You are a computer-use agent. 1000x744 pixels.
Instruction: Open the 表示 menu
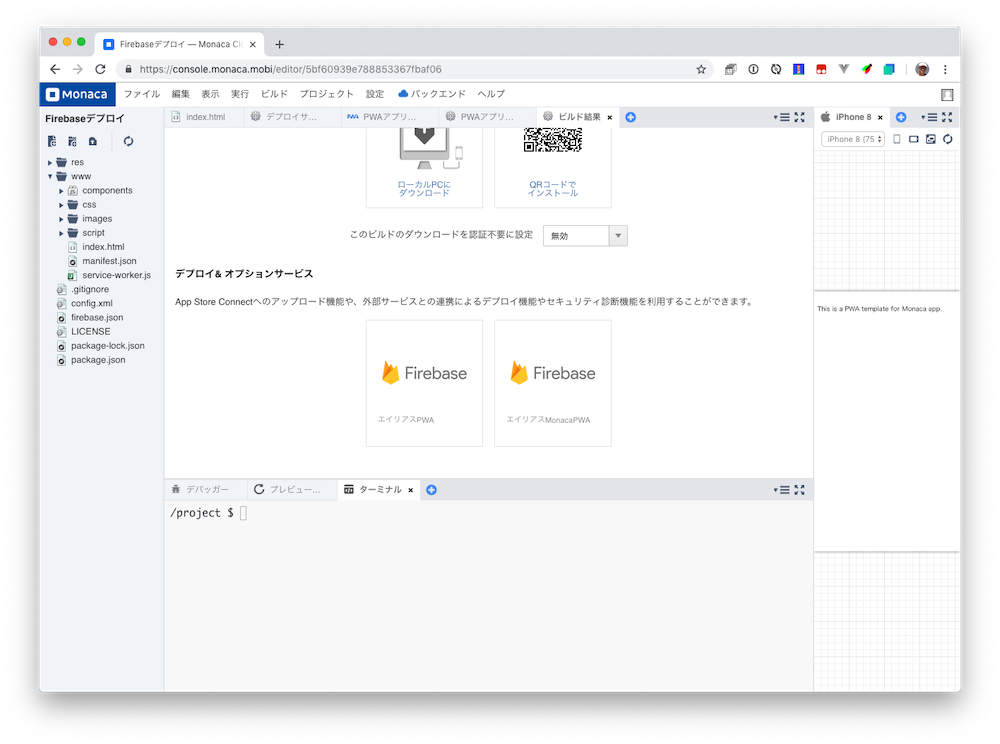coord(210,94)
